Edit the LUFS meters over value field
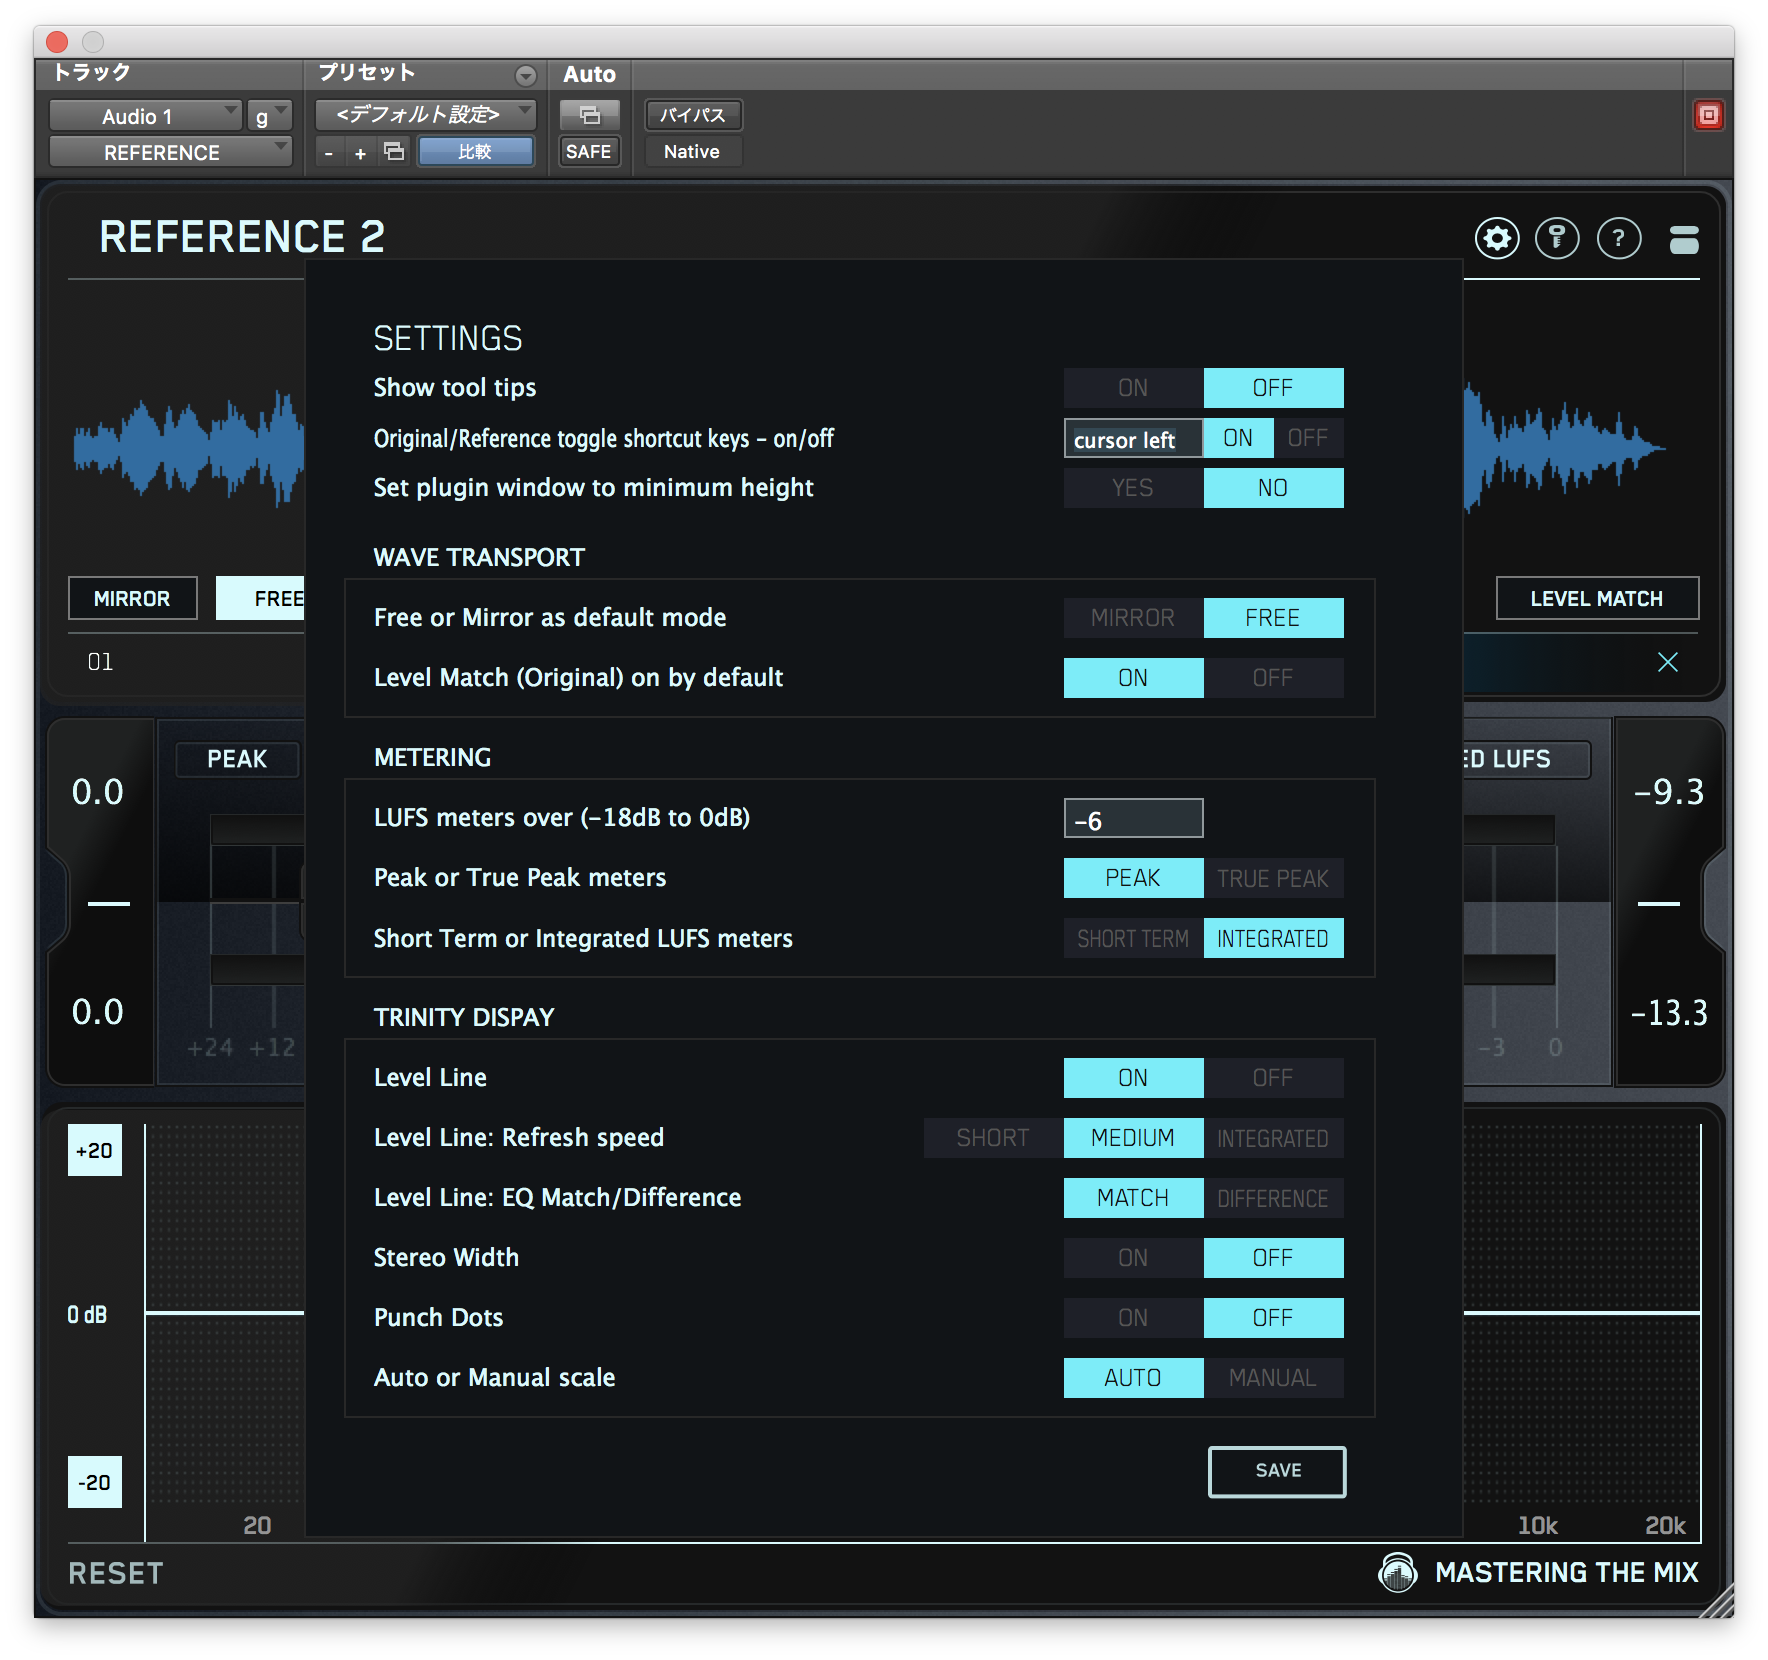Viewport: 1768px width, 1660px height. [x=1133, y=817]
